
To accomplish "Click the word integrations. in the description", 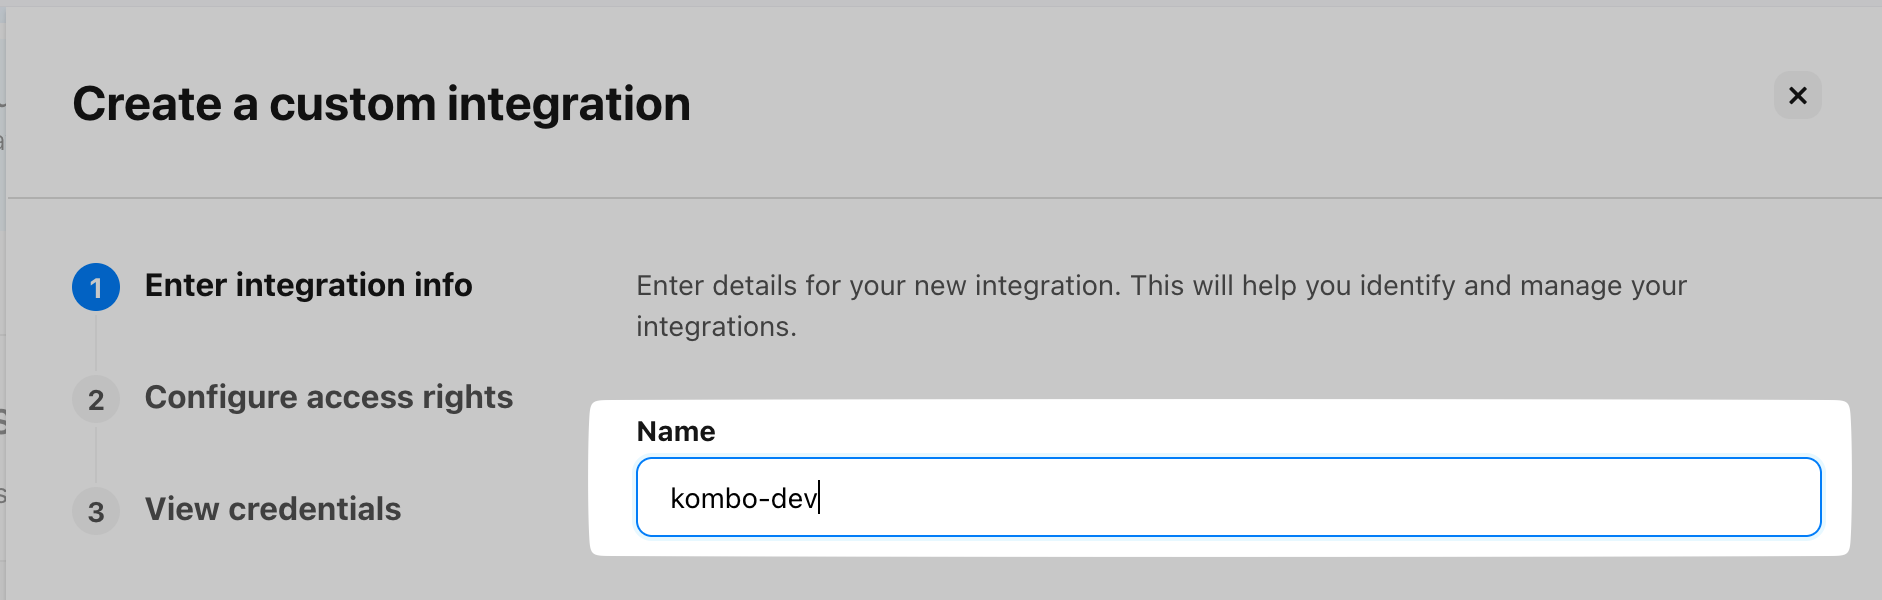I will click(x=716, y=327).
